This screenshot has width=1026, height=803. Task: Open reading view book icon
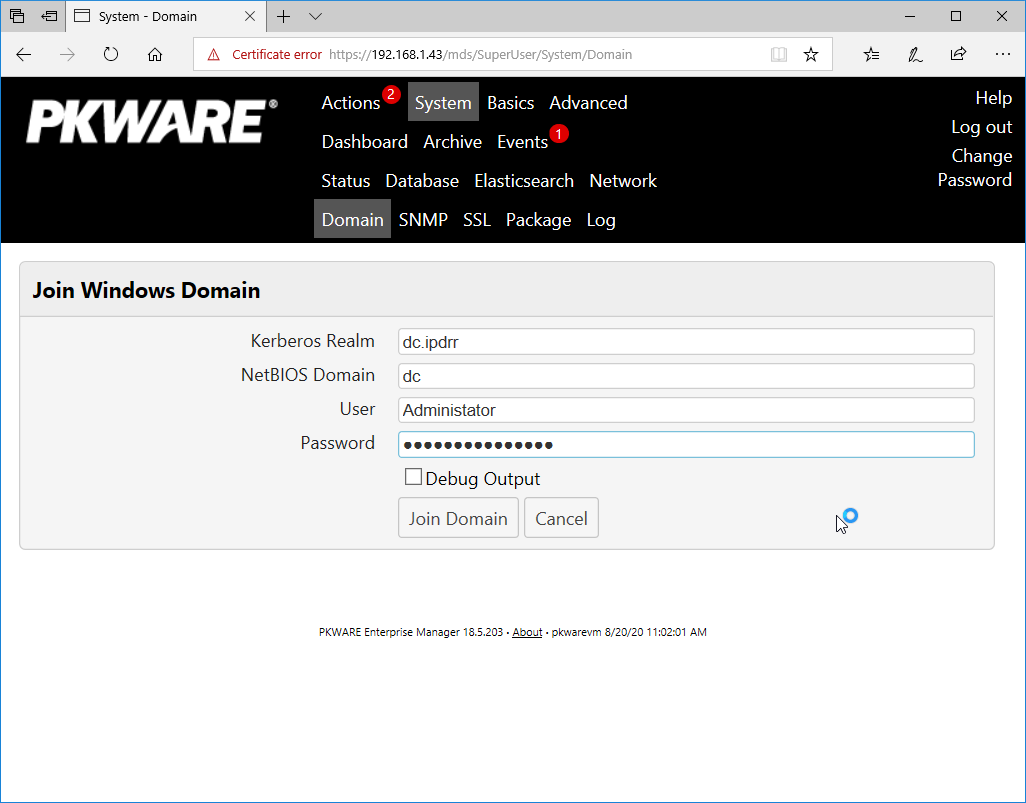(x=779, y=55)
